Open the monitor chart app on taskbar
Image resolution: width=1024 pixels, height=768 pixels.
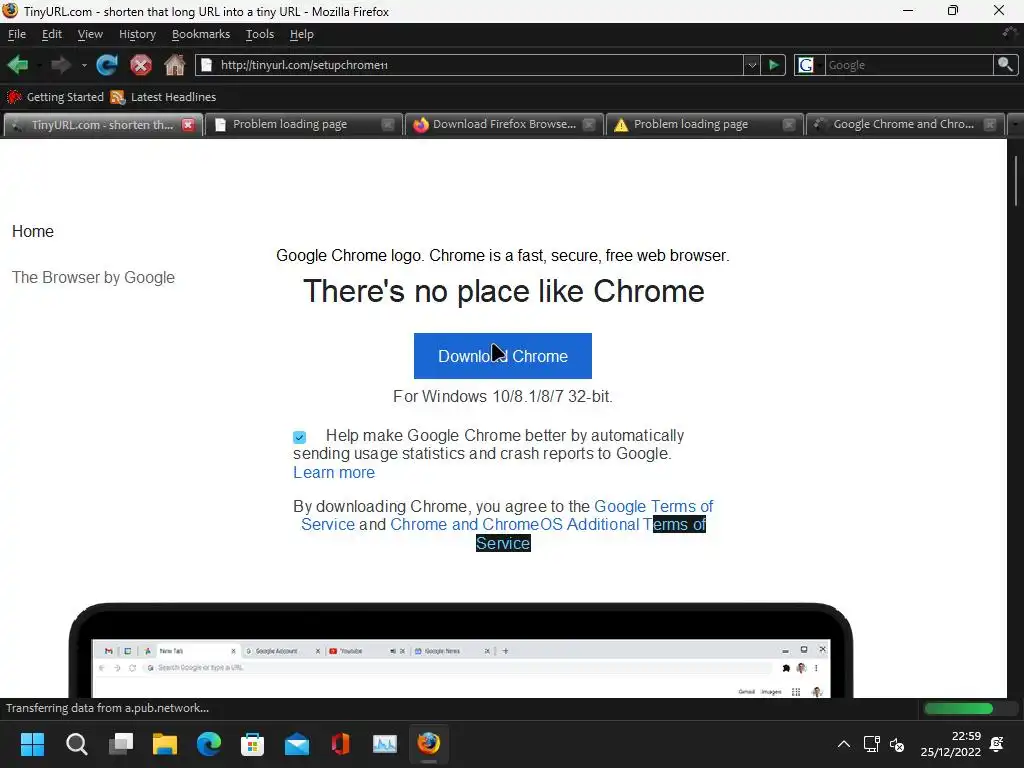click(x=385, y=744)
